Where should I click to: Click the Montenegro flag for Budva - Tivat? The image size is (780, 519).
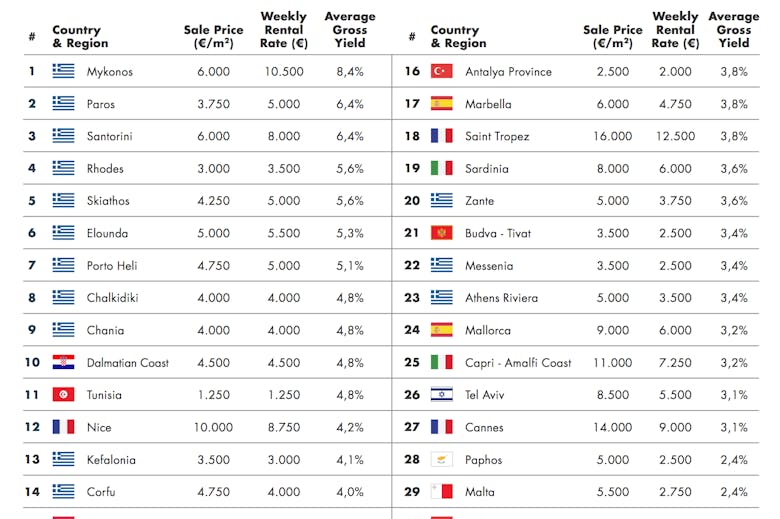442,233
